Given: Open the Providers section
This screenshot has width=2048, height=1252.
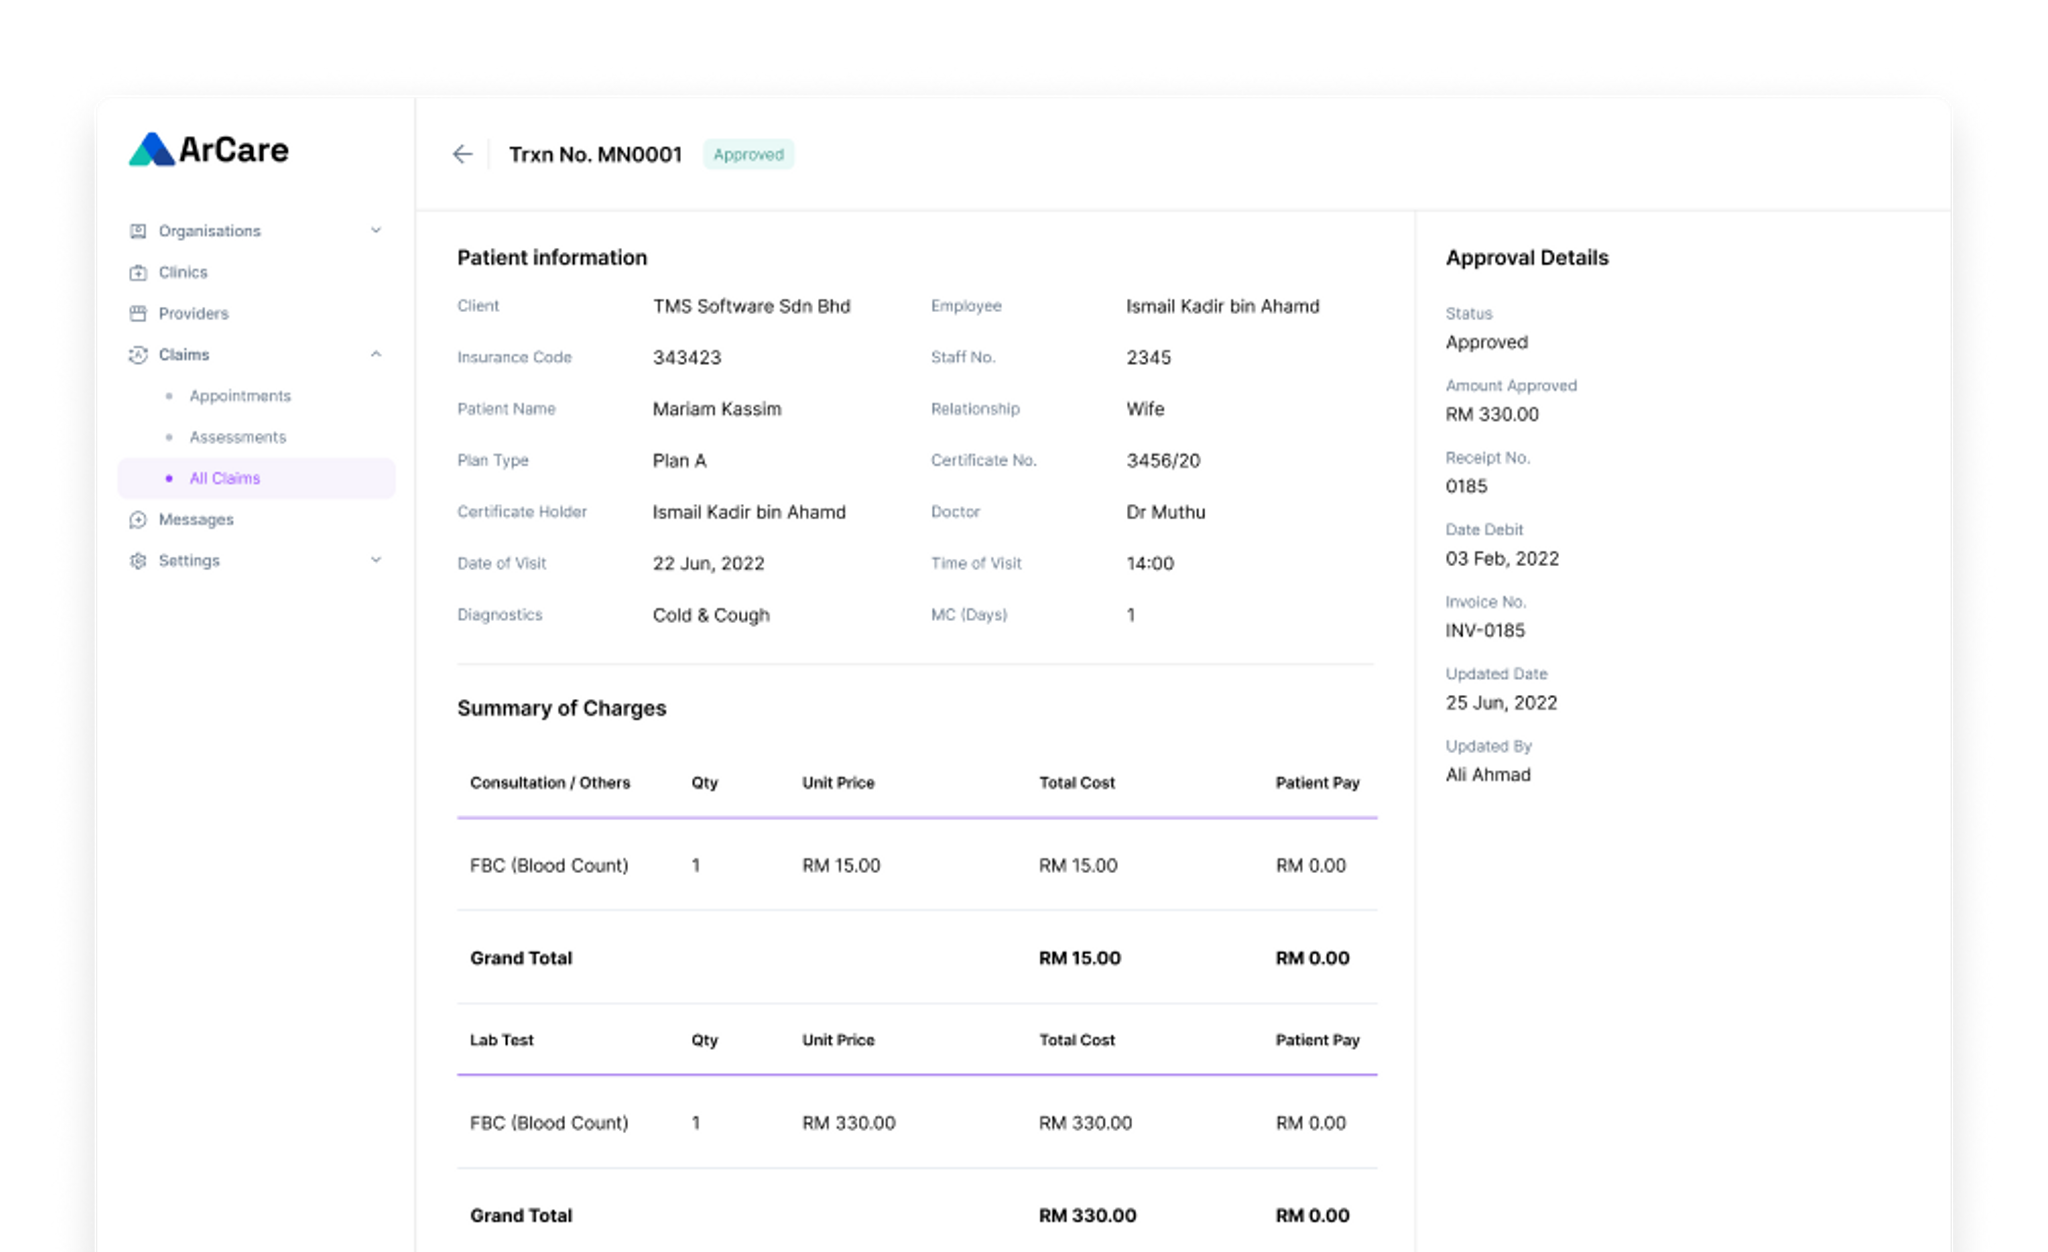Looking at the screenshot, I should pos(193,314).
